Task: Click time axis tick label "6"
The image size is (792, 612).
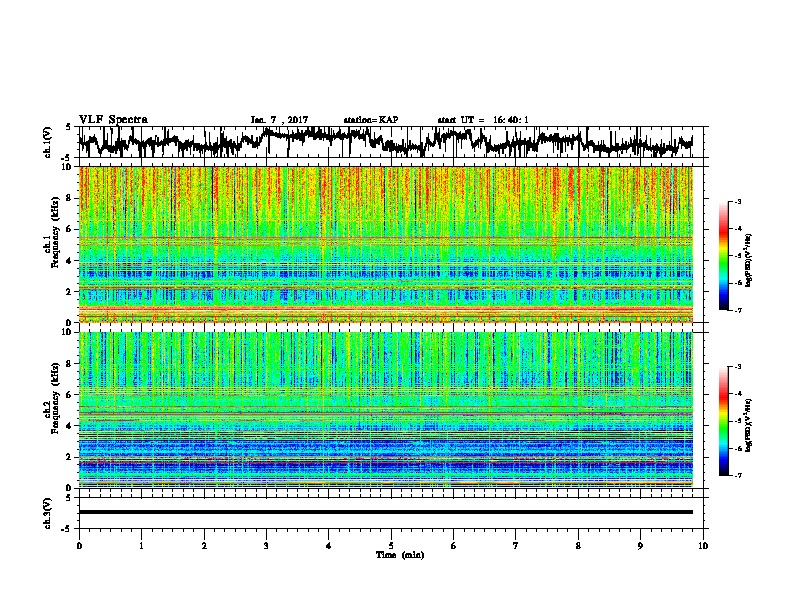Action: (454, 546)
